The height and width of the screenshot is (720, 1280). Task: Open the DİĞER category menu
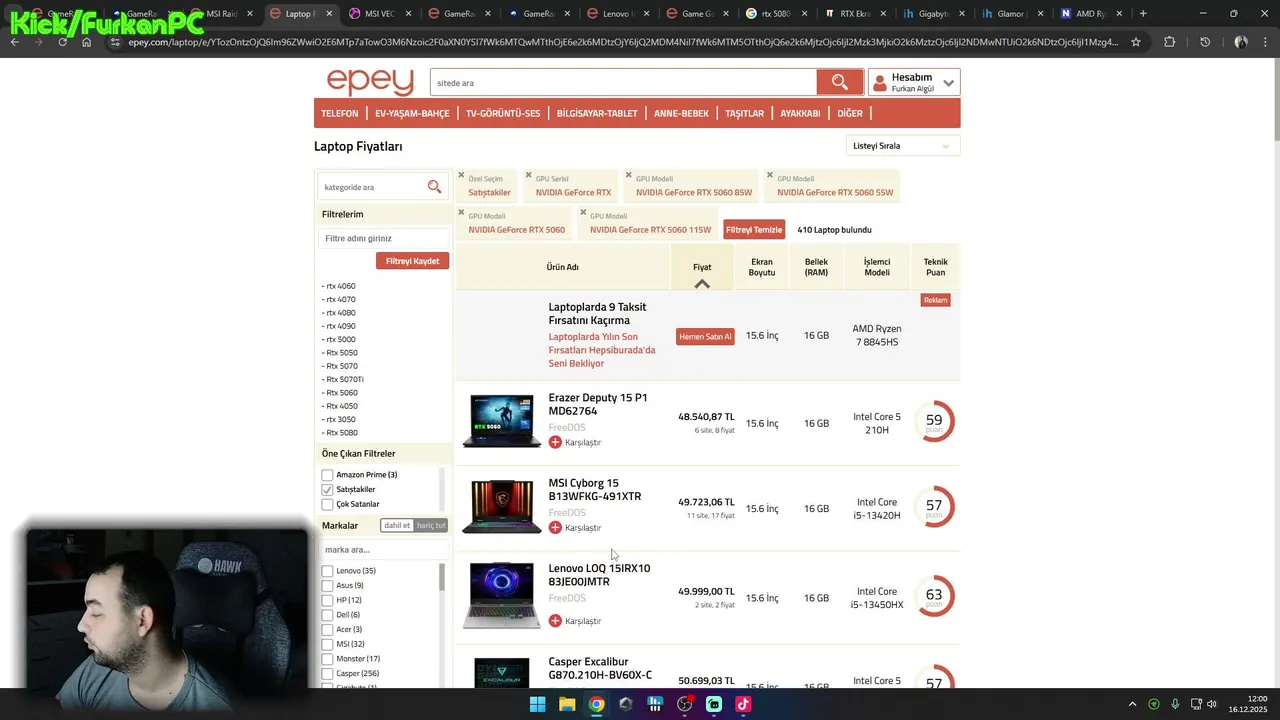click(849, 113)
